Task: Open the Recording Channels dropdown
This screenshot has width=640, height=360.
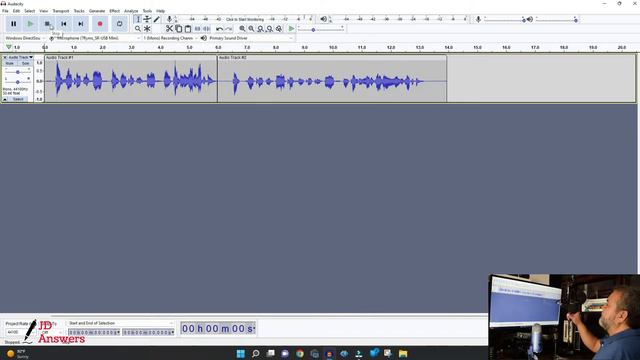Action: coord(171,38)
